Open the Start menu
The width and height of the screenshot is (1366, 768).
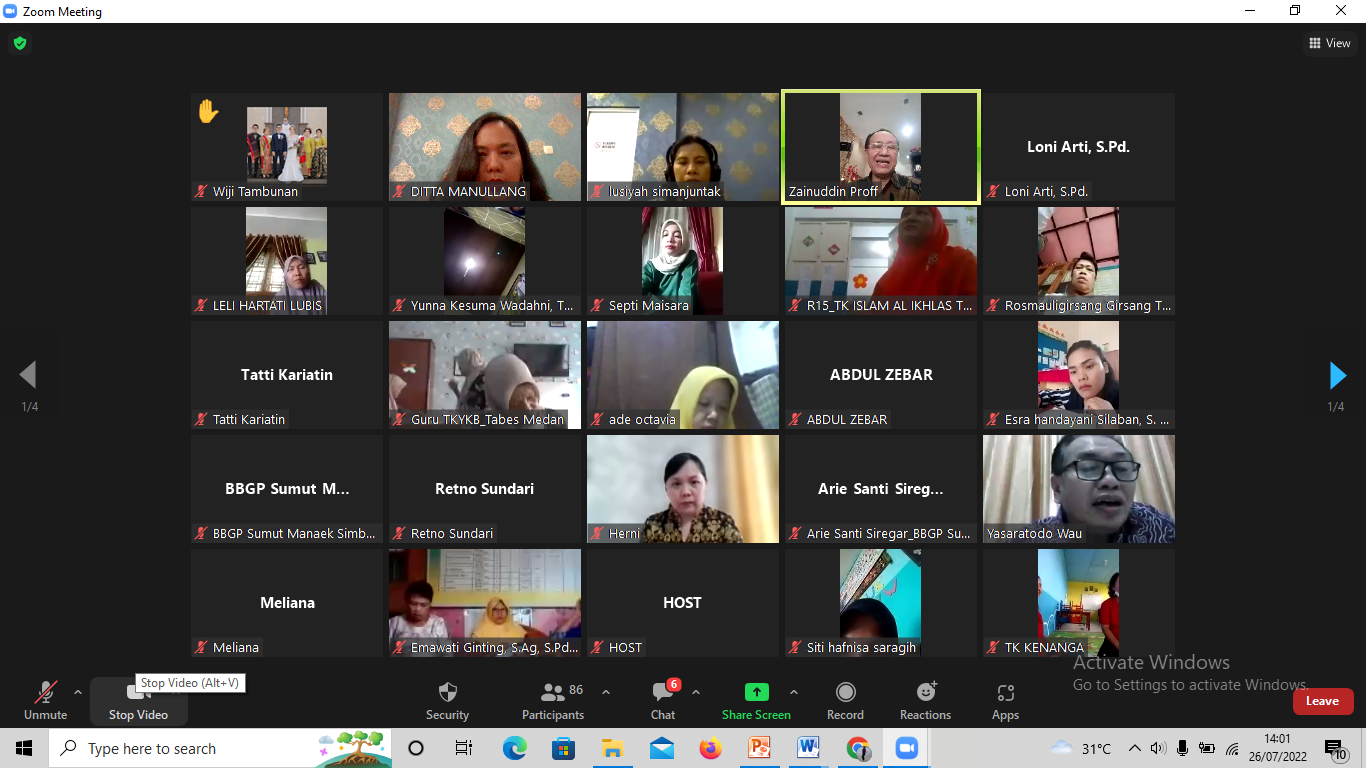tap(23, 748)
